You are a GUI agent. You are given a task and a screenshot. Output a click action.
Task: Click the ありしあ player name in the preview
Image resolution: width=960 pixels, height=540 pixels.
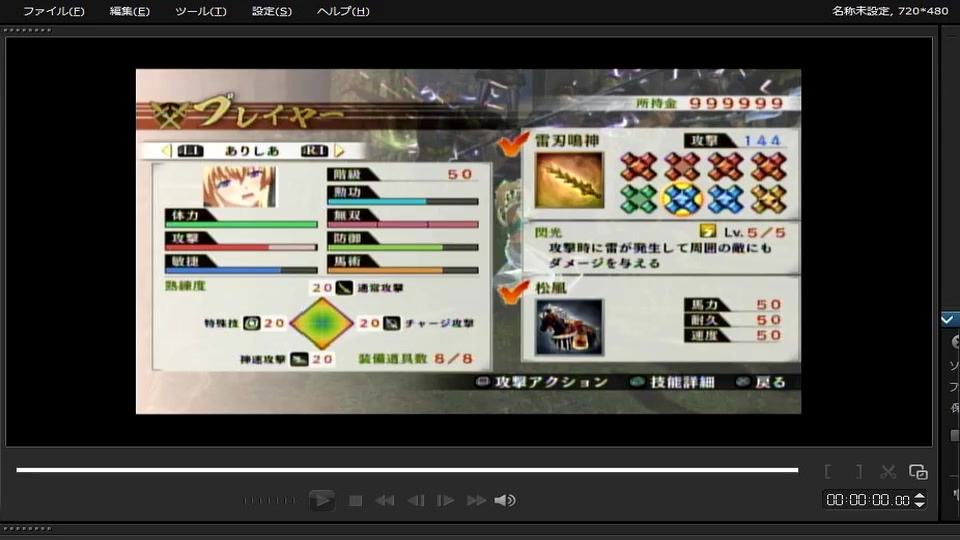[x=252, y=151]
